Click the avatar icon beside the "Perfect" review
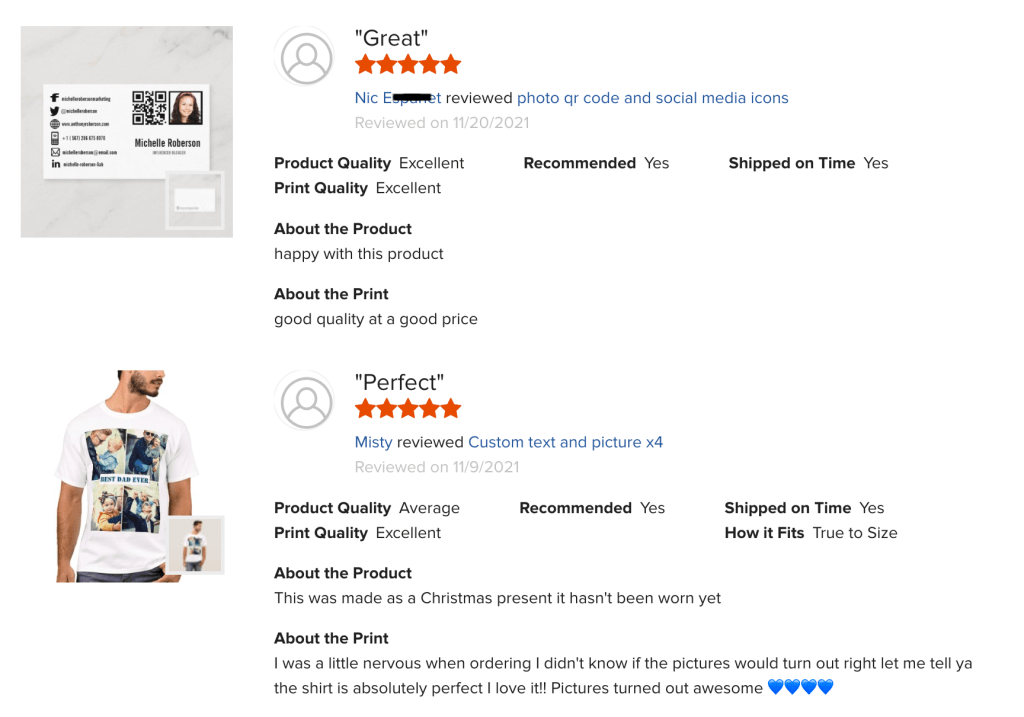Screen dimensions: 1024x717 click(x=306, y=403)
